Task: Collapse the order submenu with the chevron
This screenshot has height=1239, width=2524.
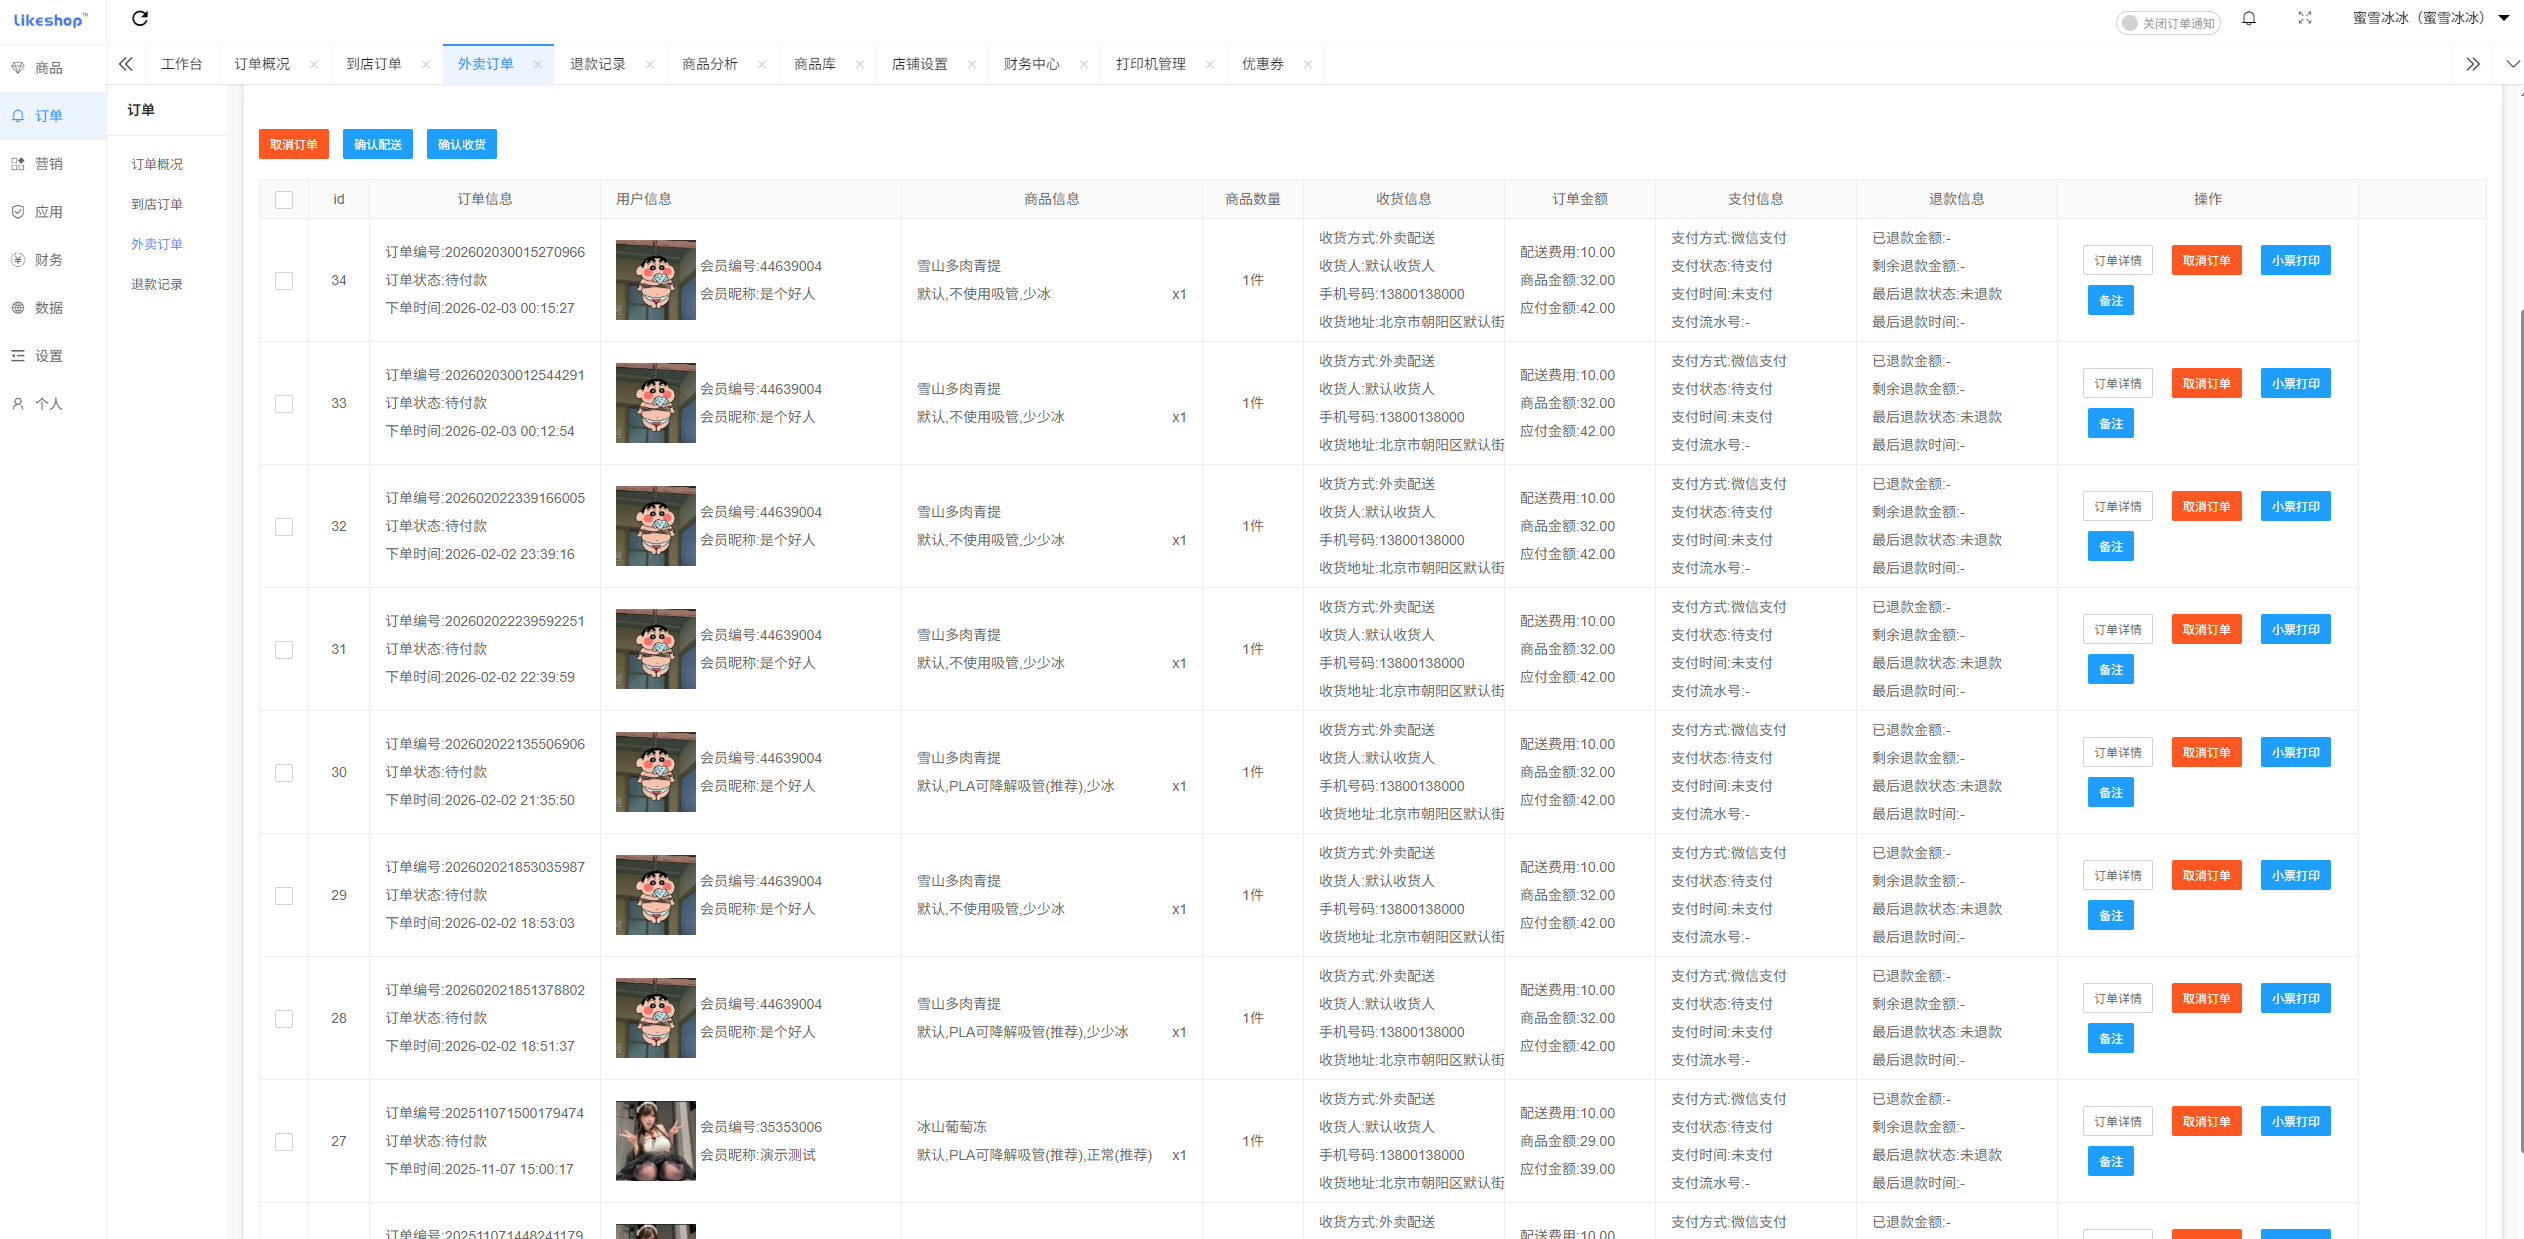Action: pyautogui.click(x=126, y=63)
